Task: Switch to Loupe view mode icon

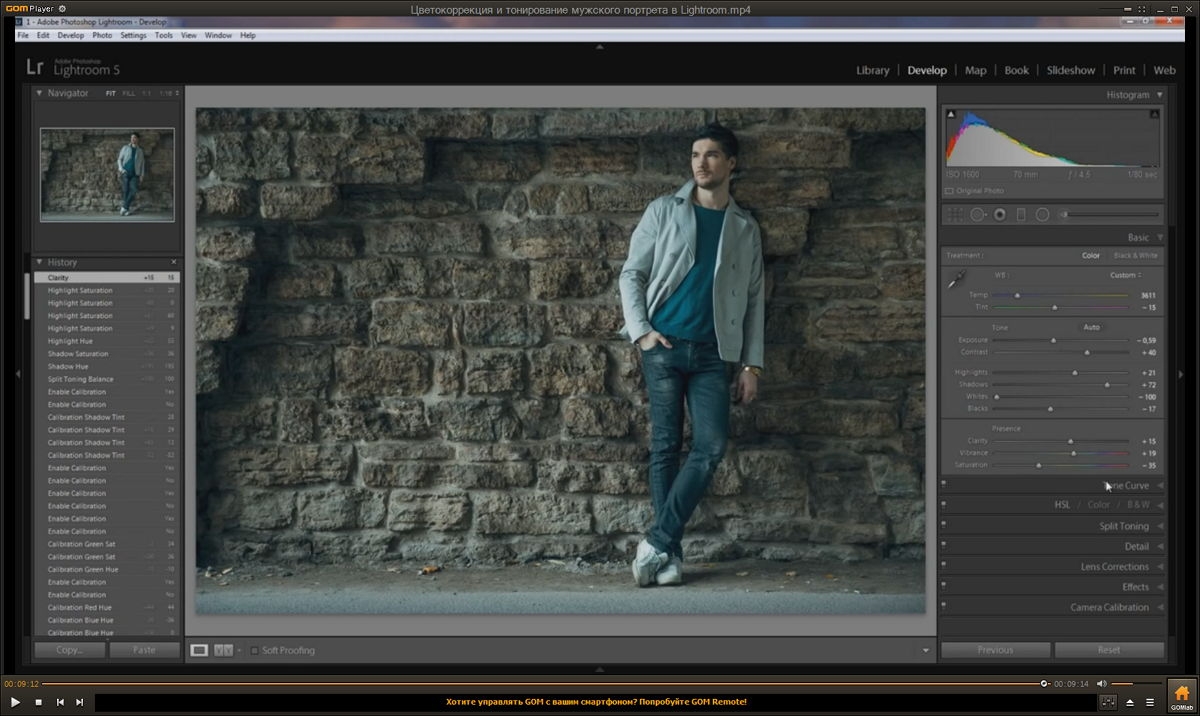Action: pyautogui.click(x=200, y=650)
